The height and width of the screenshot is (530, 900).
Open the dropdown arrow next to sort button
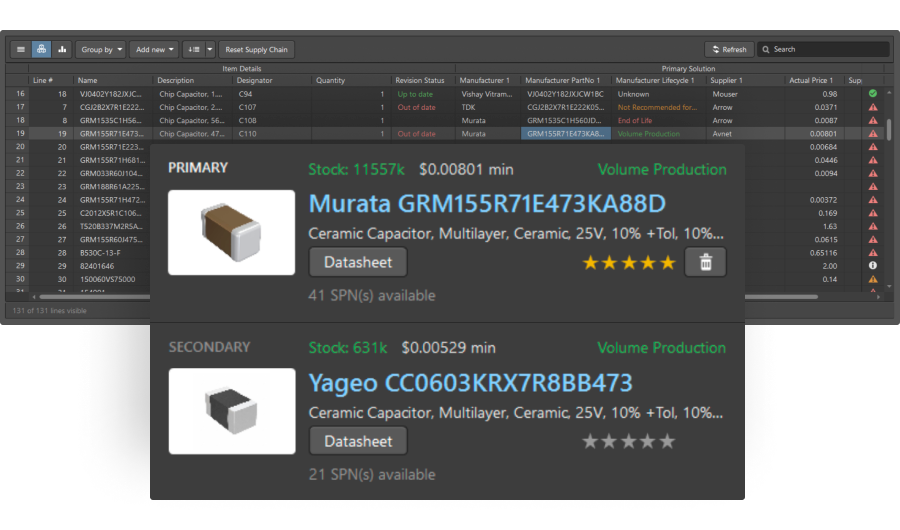tap(210, 49)
